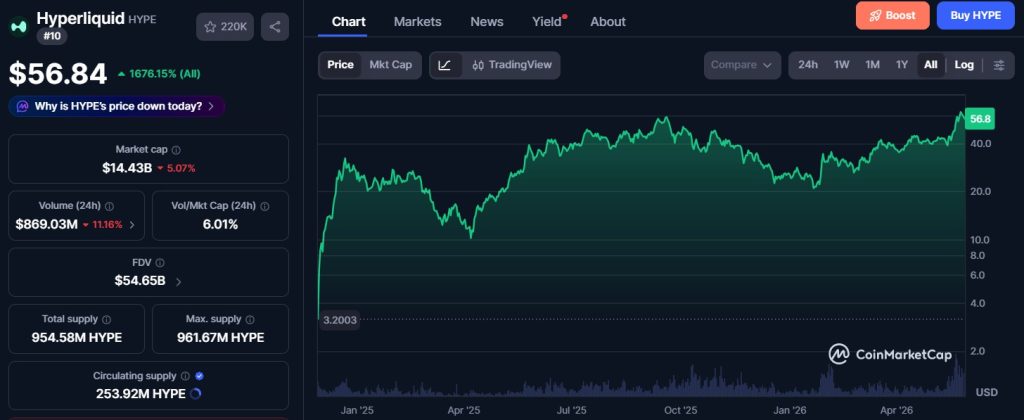
Task: Switch to TradingView candlestick chart
Action: [511, 65]
